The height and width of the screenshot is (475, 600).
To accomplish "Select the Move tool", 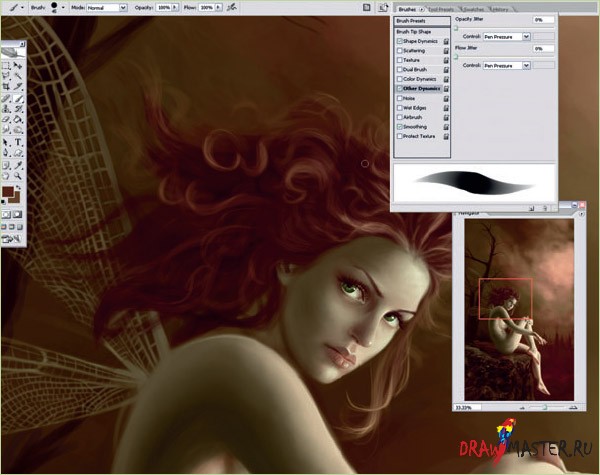I will (x=18, y=65).
